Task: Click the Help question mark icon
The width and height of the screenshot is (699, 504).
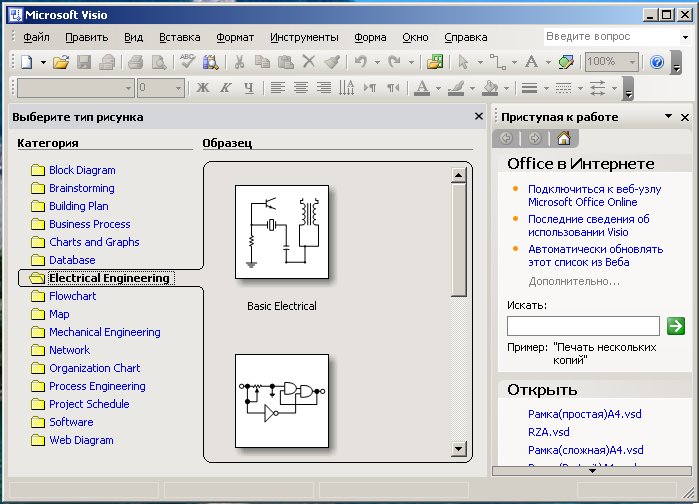Action: (x=657, y=62)
